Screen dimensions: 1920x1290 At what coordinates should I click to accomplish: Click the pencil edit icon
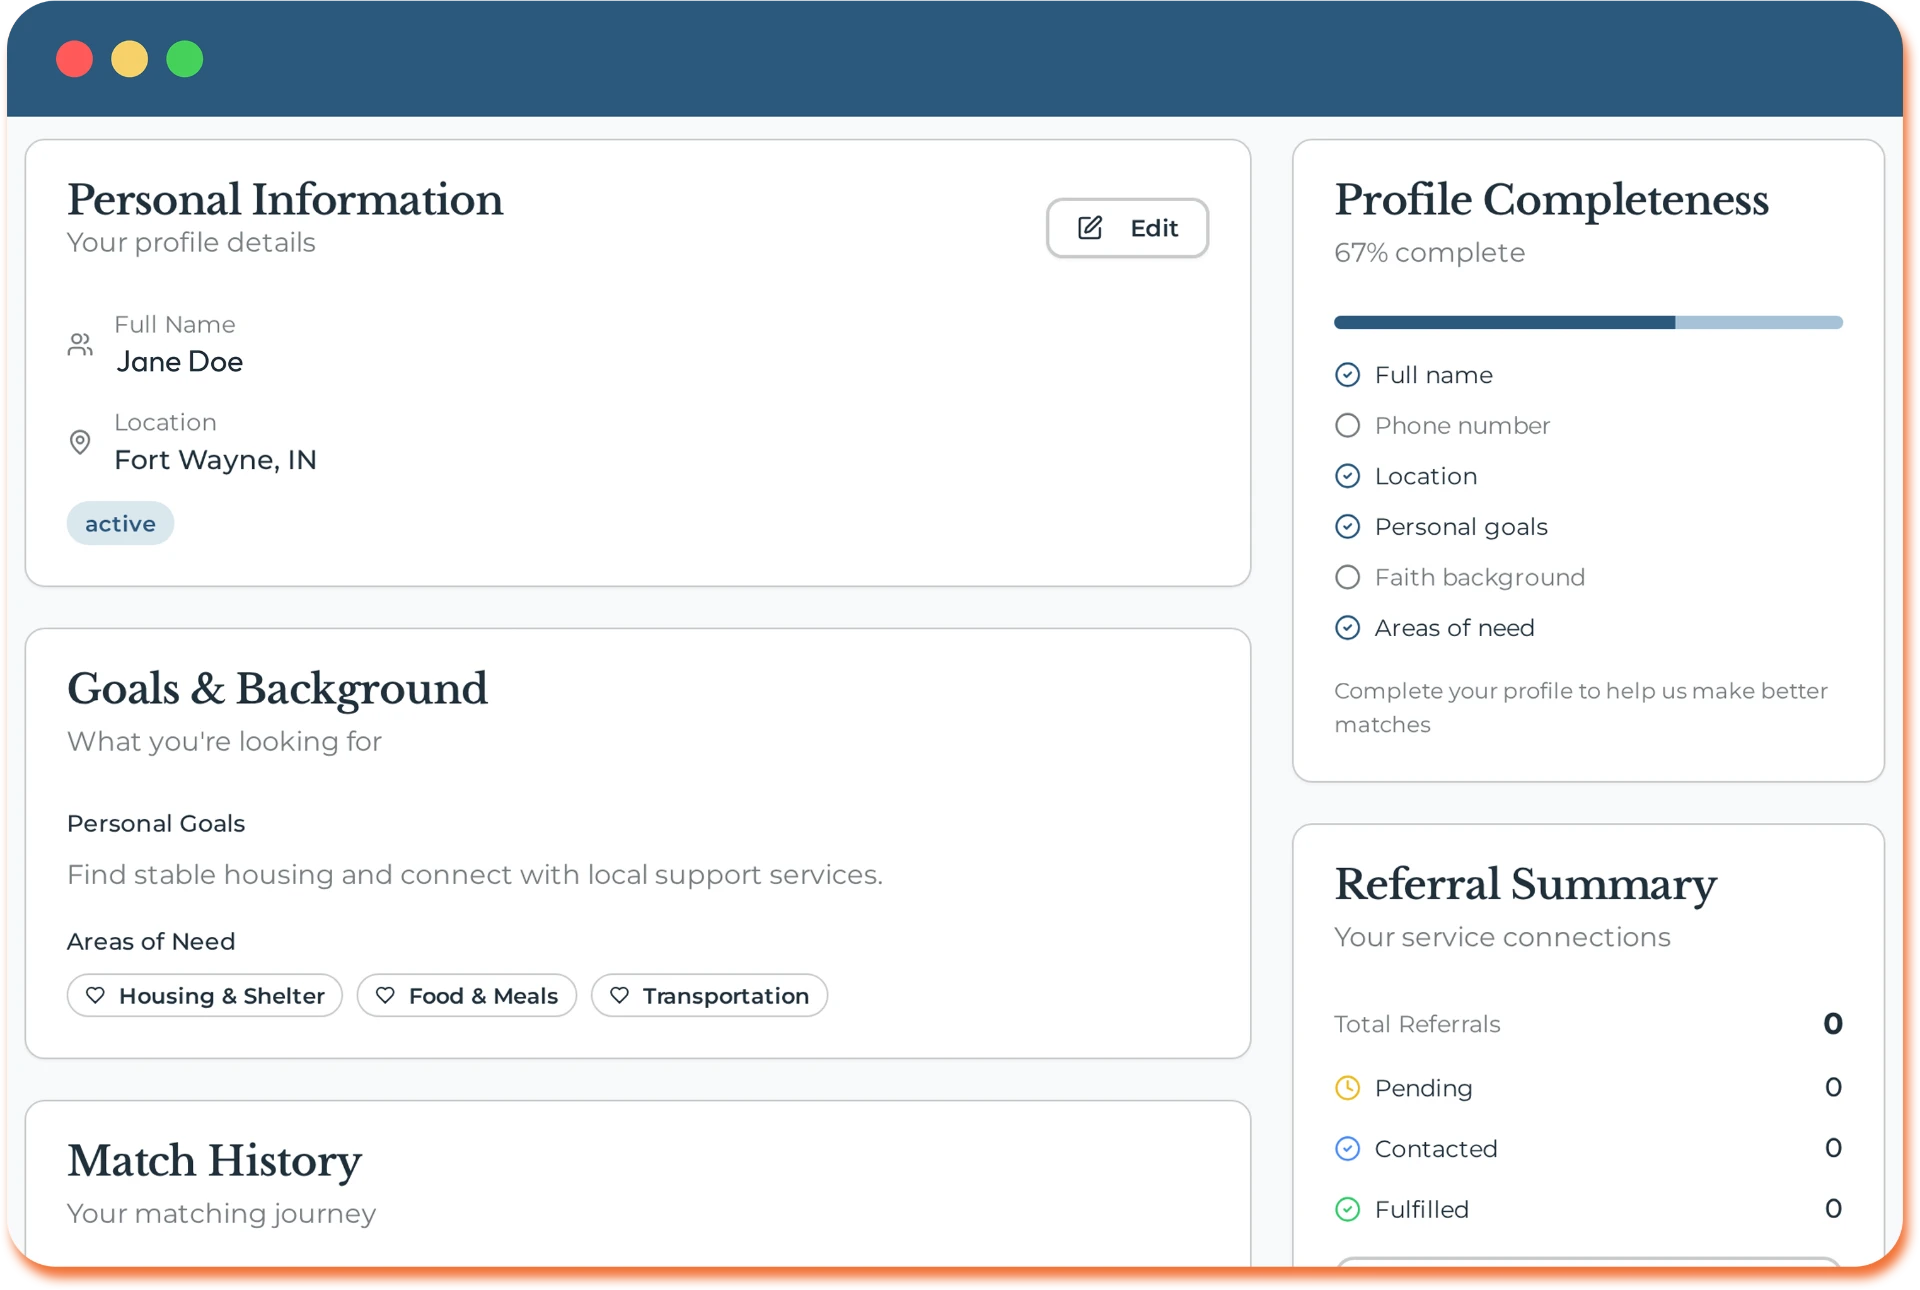[1090, 228]
